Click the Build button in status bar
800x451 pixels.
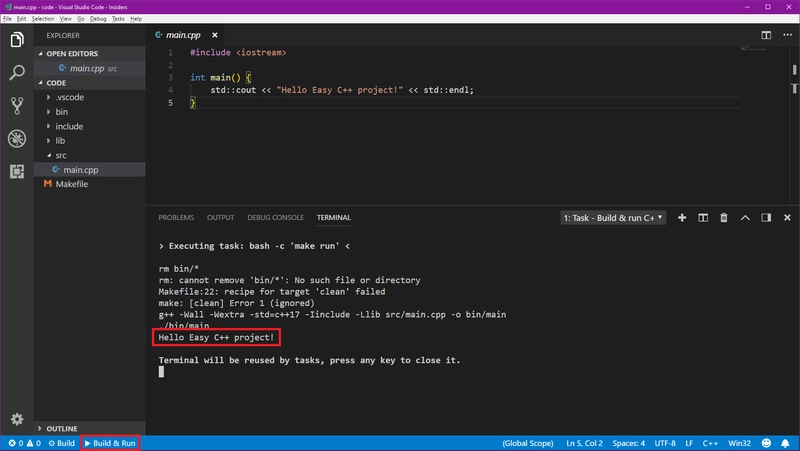(x=60, y=442)
